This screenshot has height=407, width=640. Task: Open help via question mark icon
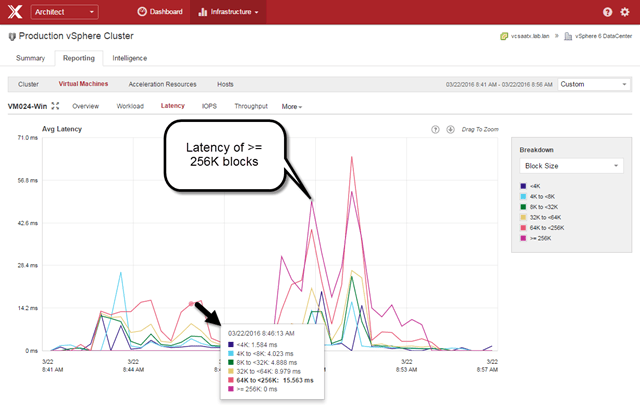pyautogui.click(x=607, y=12)
